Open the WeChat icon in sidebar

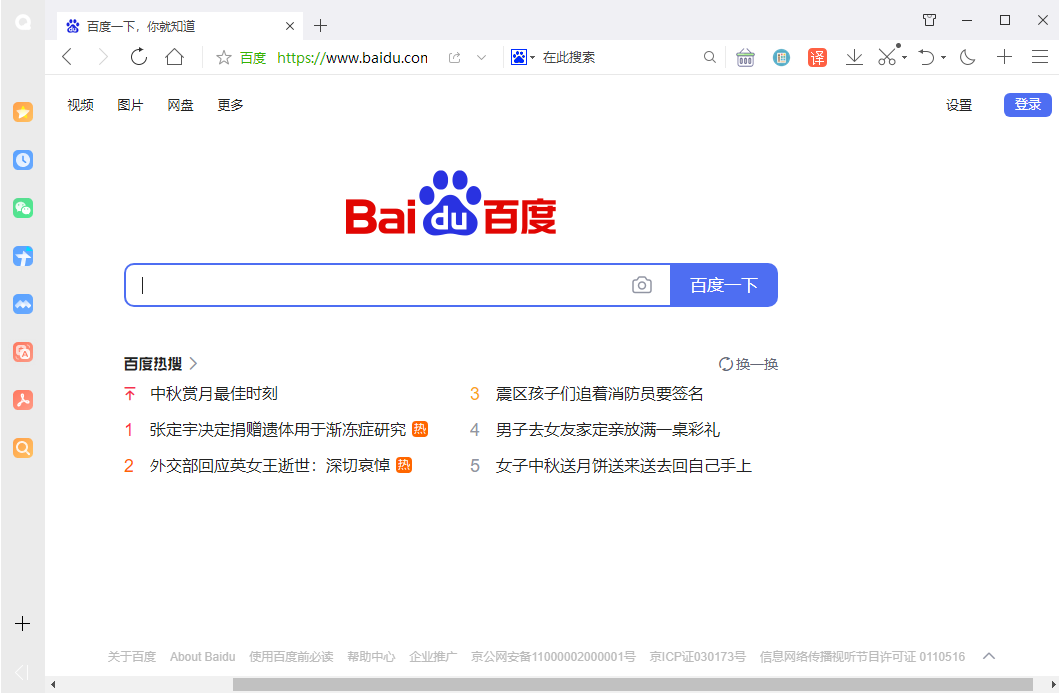pos(23,208)
